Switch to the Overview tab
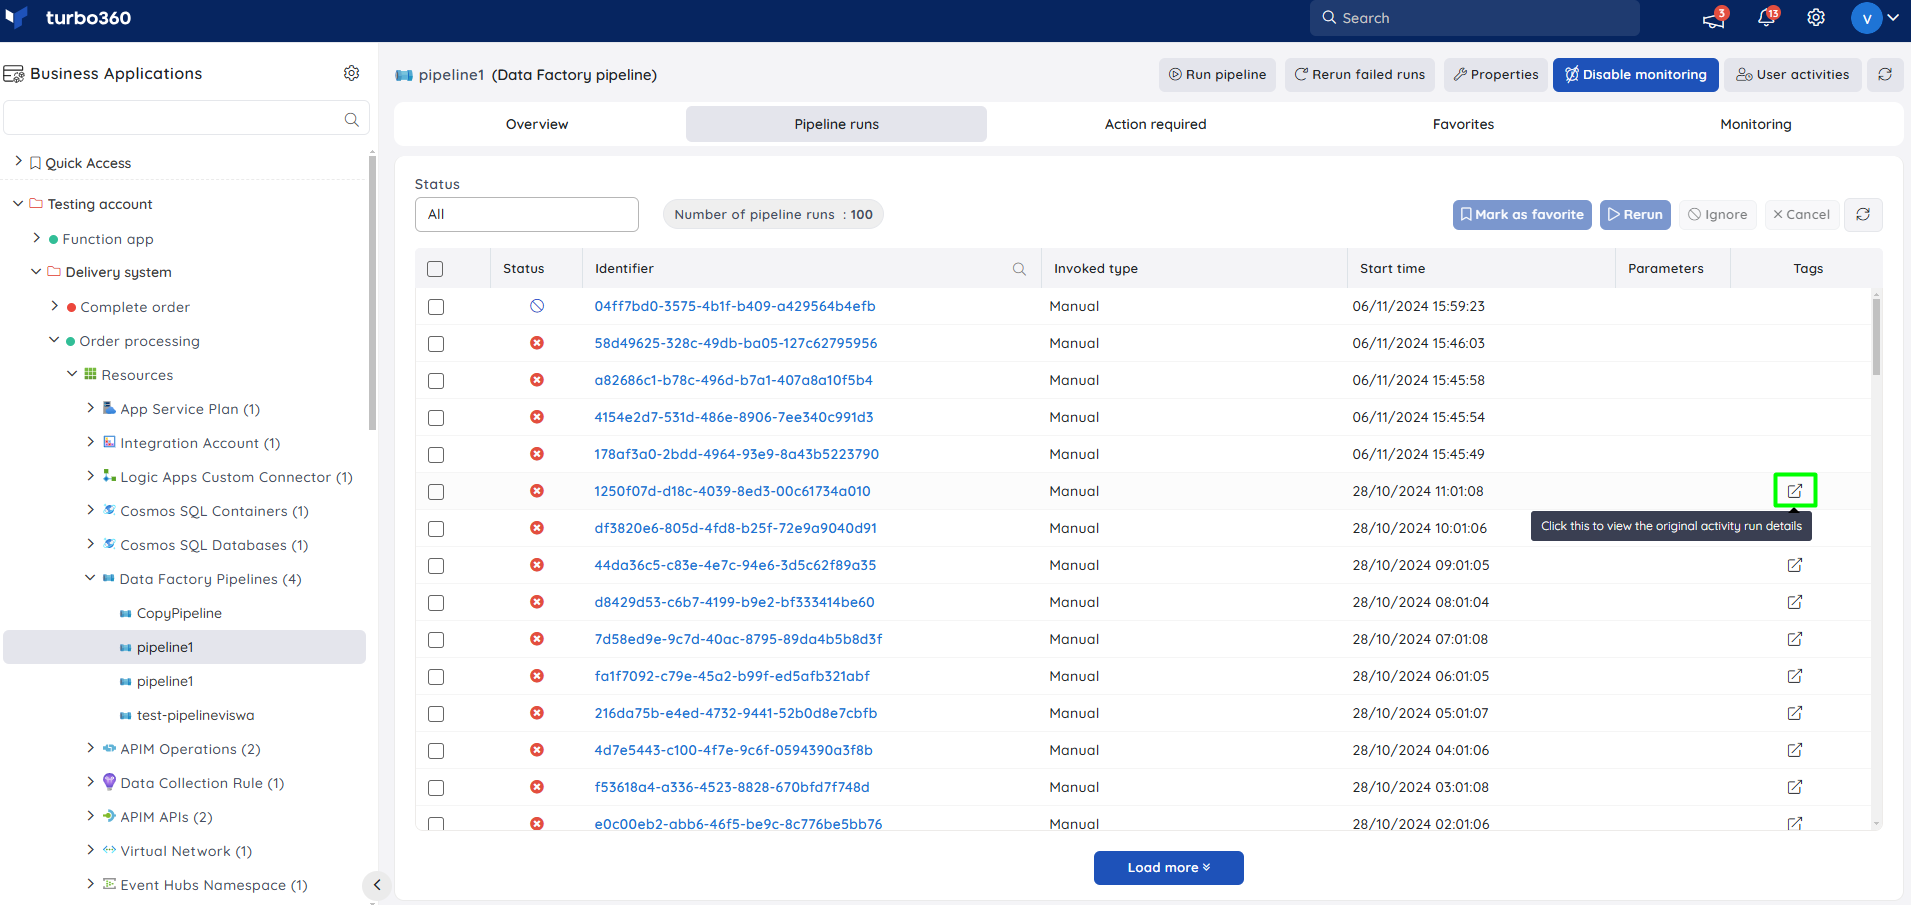The image size is (1911, 905). [537, 124]
